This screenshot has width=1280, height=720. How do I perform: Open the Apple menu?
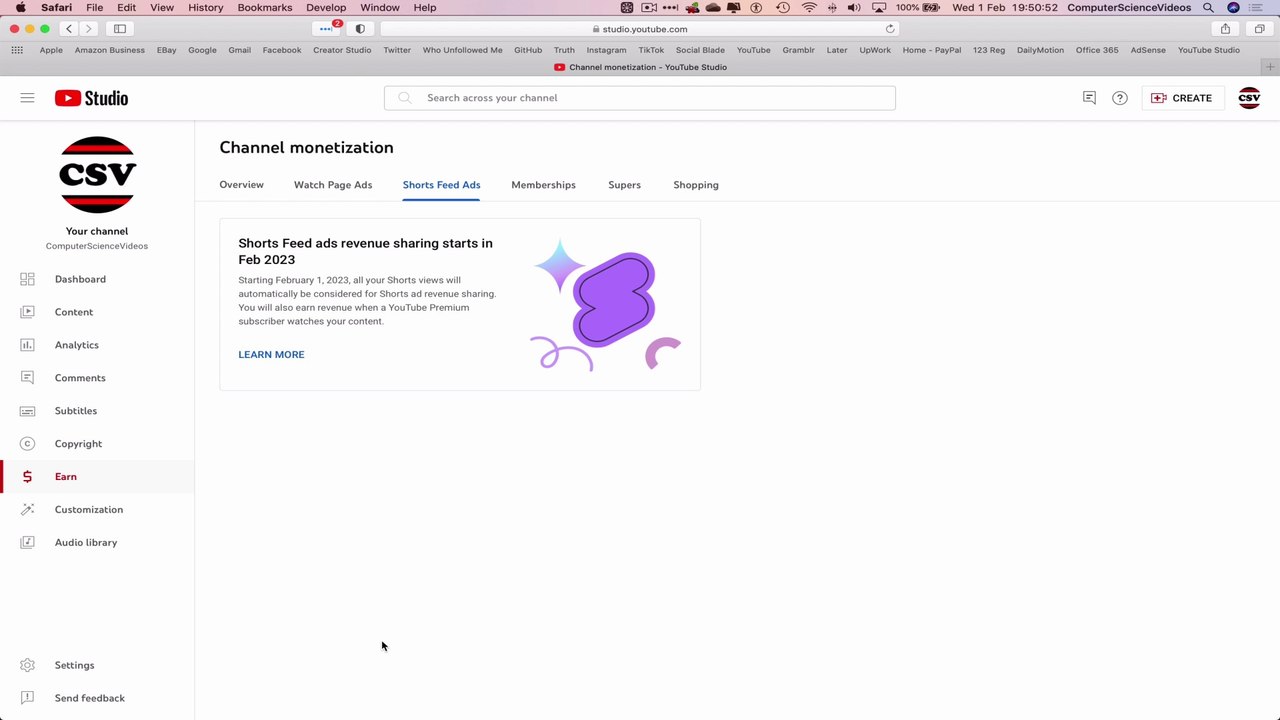coord(20,7)
